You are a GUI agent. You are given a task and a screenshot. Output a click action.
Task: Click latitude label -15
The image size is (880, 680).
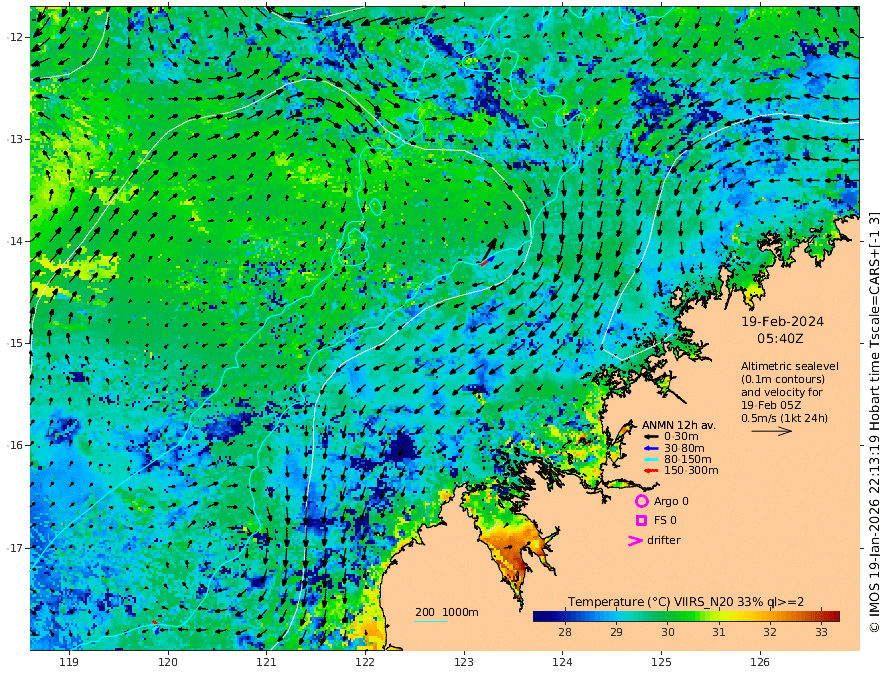pyautogui.click(x=15, y=343)
